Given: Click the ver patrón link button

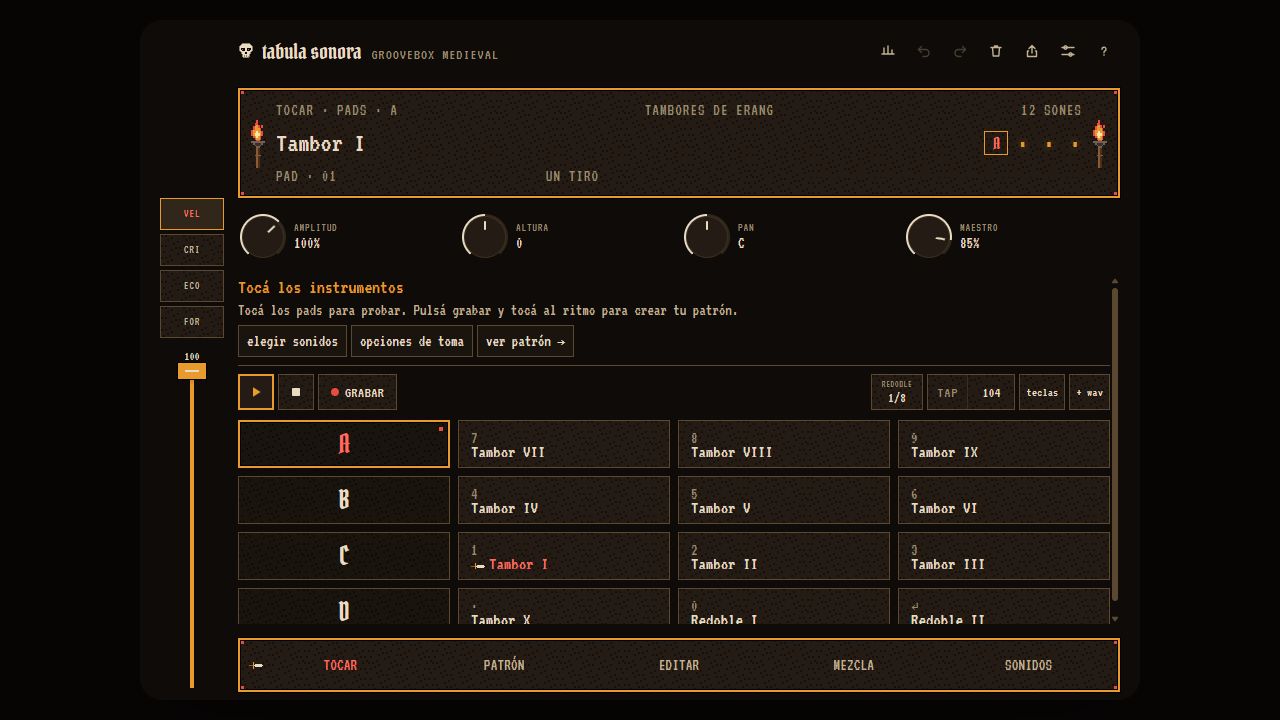Looking at the screenshot, I should [x=525, y=341].
